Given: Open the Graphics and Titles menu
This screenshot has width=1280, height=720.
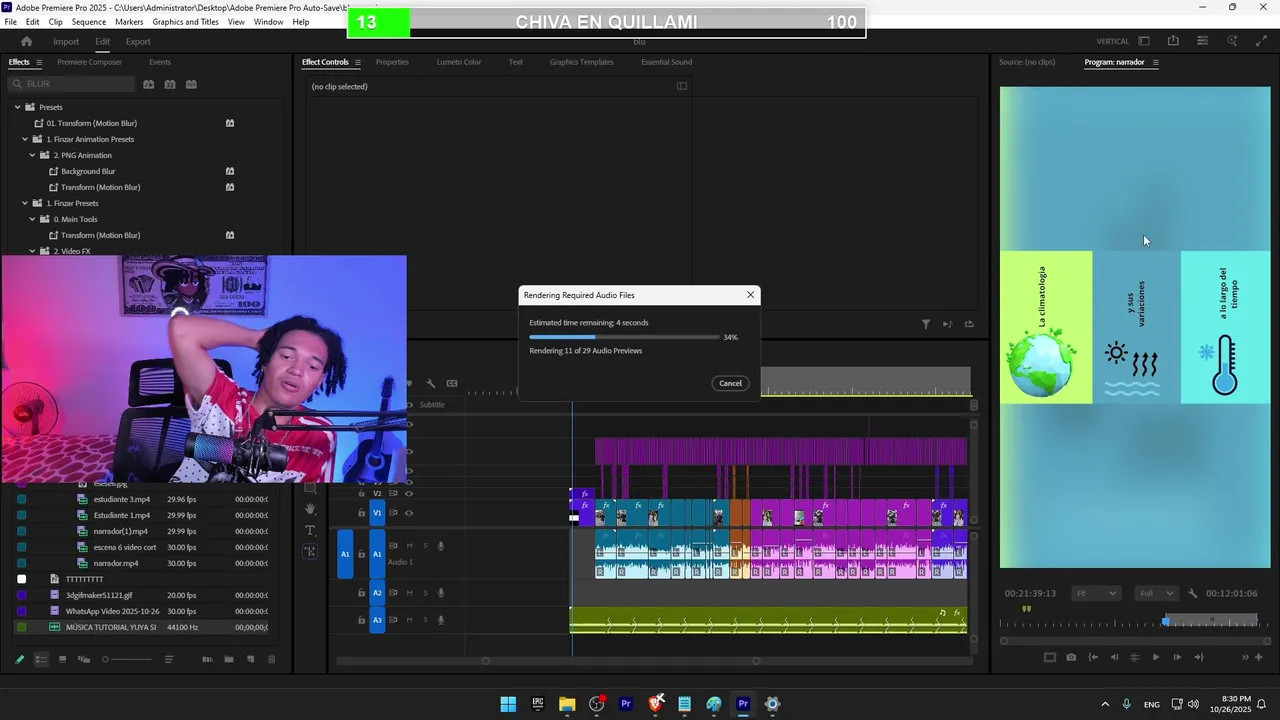Looking at the screenshot, I should (x=185, y=22).
